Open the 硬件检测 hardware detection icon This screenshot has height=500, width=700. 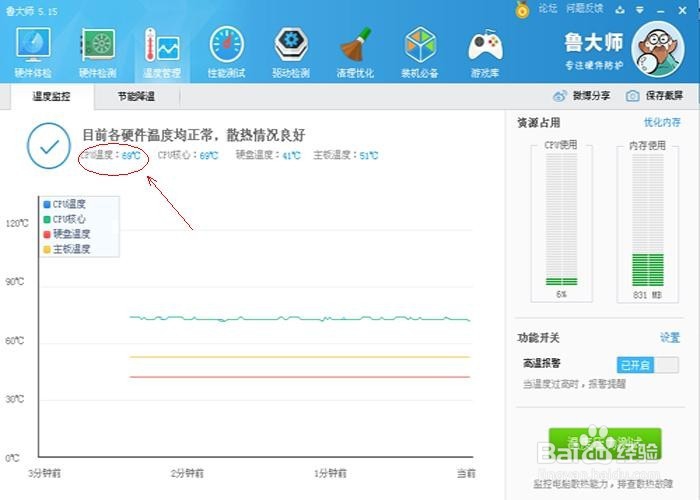98,53
